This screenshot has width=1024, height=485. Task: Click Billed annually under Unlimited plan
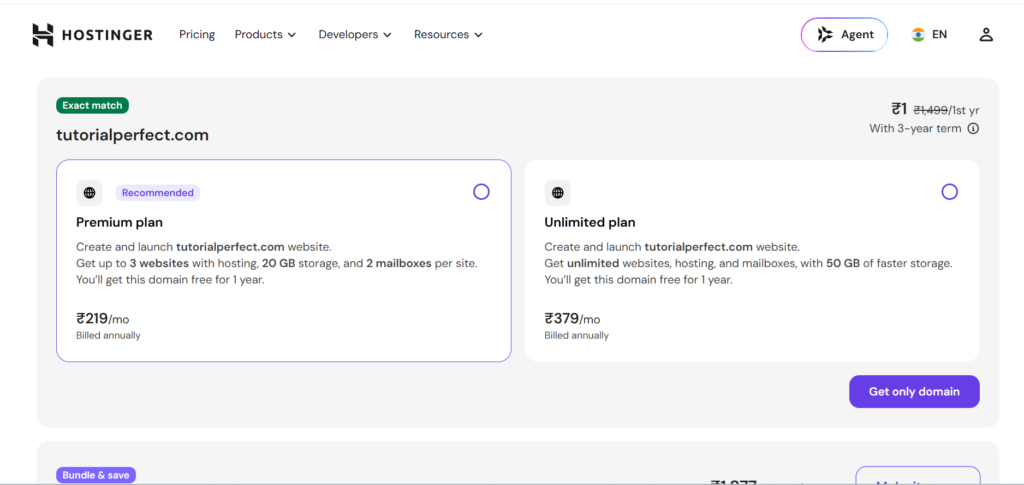577,336
